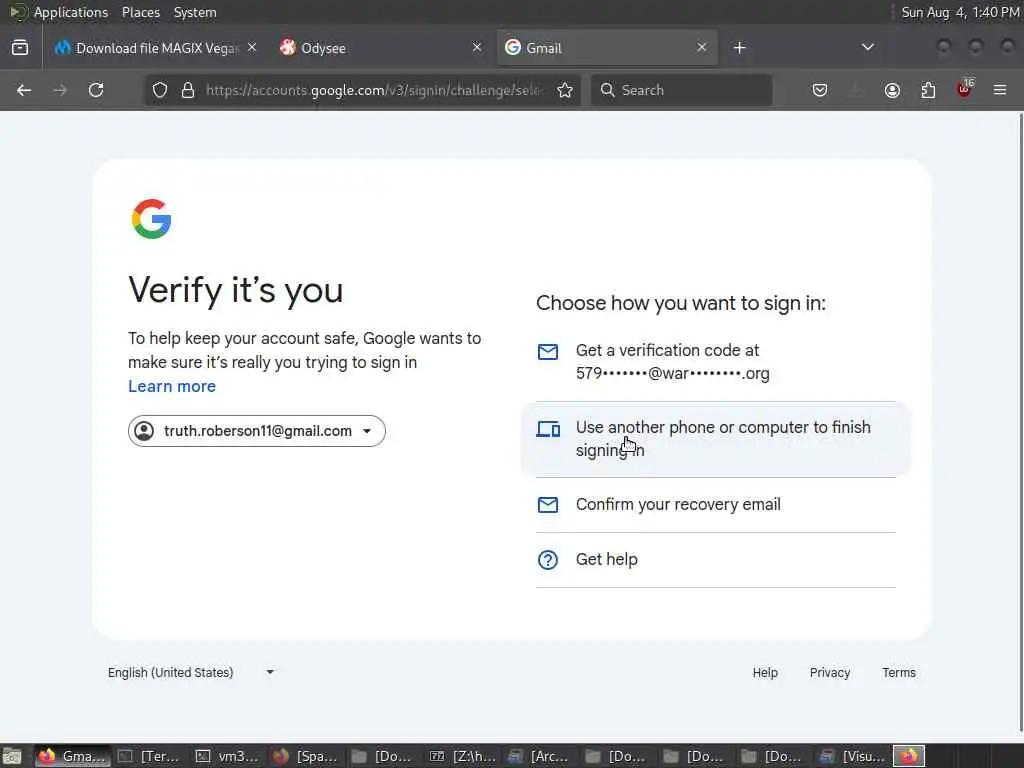Click the Learn more link
Viewport: 1024px width, 768px height.
coord(172,387)
